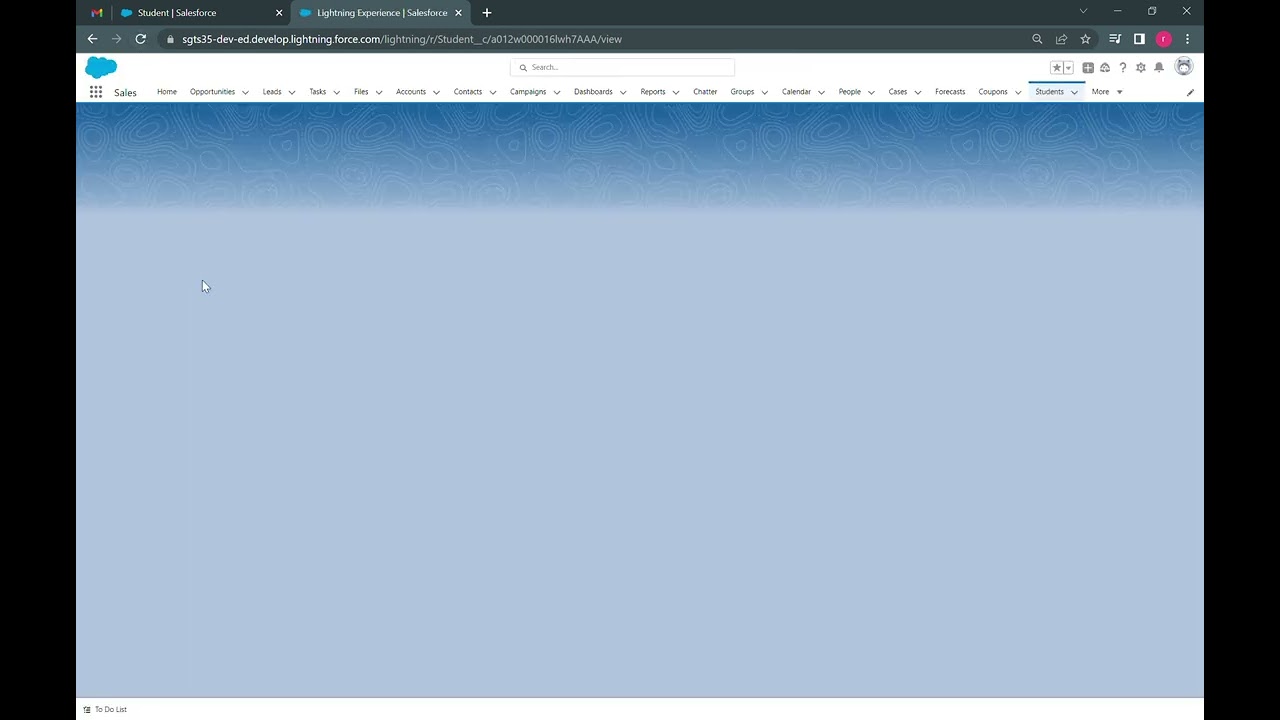
Task: Expand the Coupons tab chevron
Action: coord(1018,92)
